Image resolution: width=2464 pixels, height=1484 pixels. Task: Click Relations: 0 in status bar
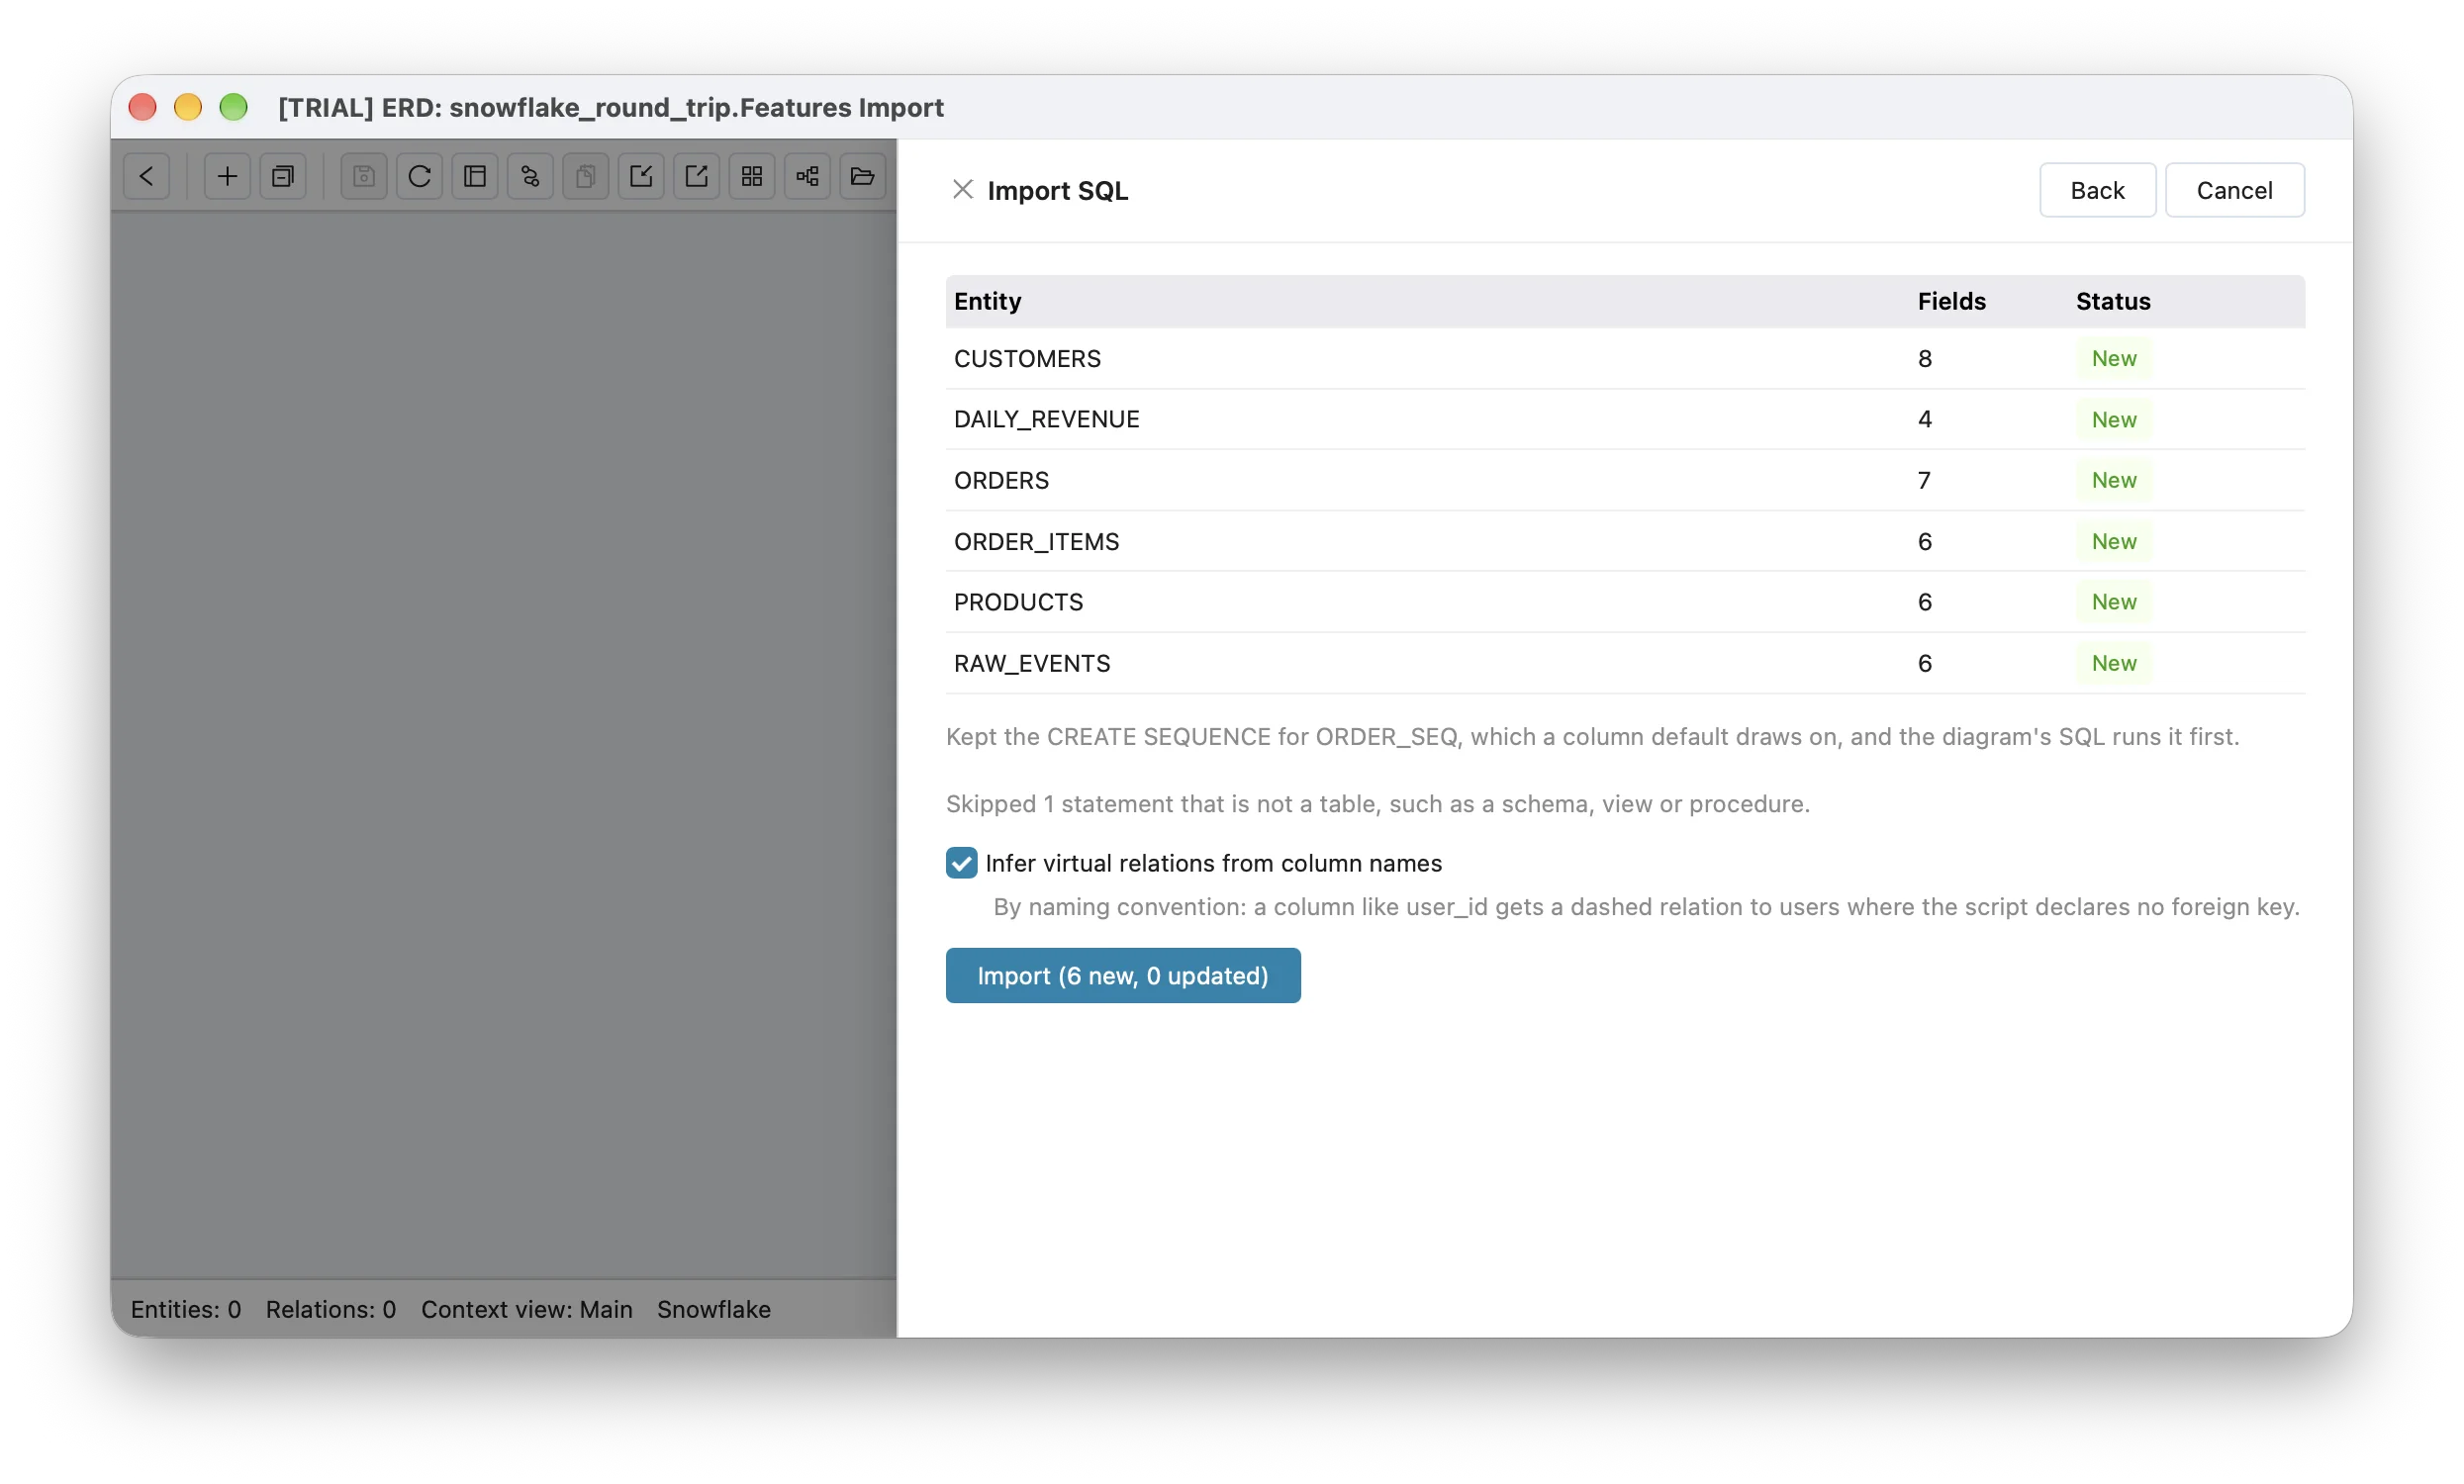click(x=331, y=1310)
